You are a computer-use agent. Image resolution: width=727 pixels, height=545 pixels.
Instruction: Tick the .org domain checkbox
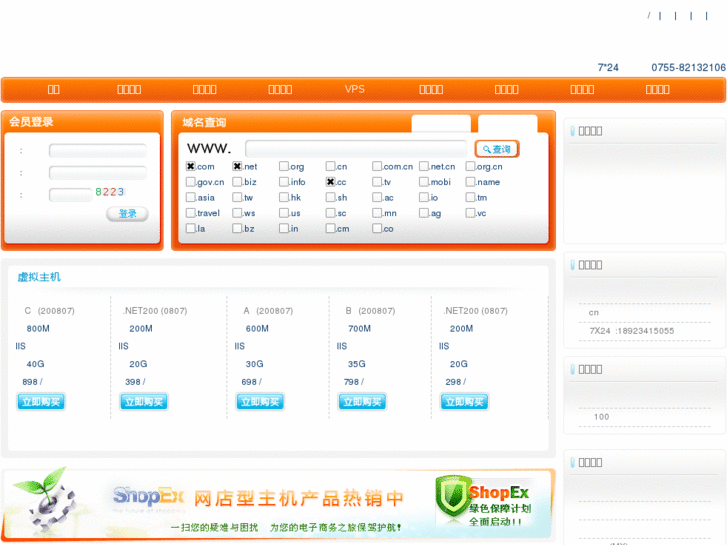click(x=284, y=166)
